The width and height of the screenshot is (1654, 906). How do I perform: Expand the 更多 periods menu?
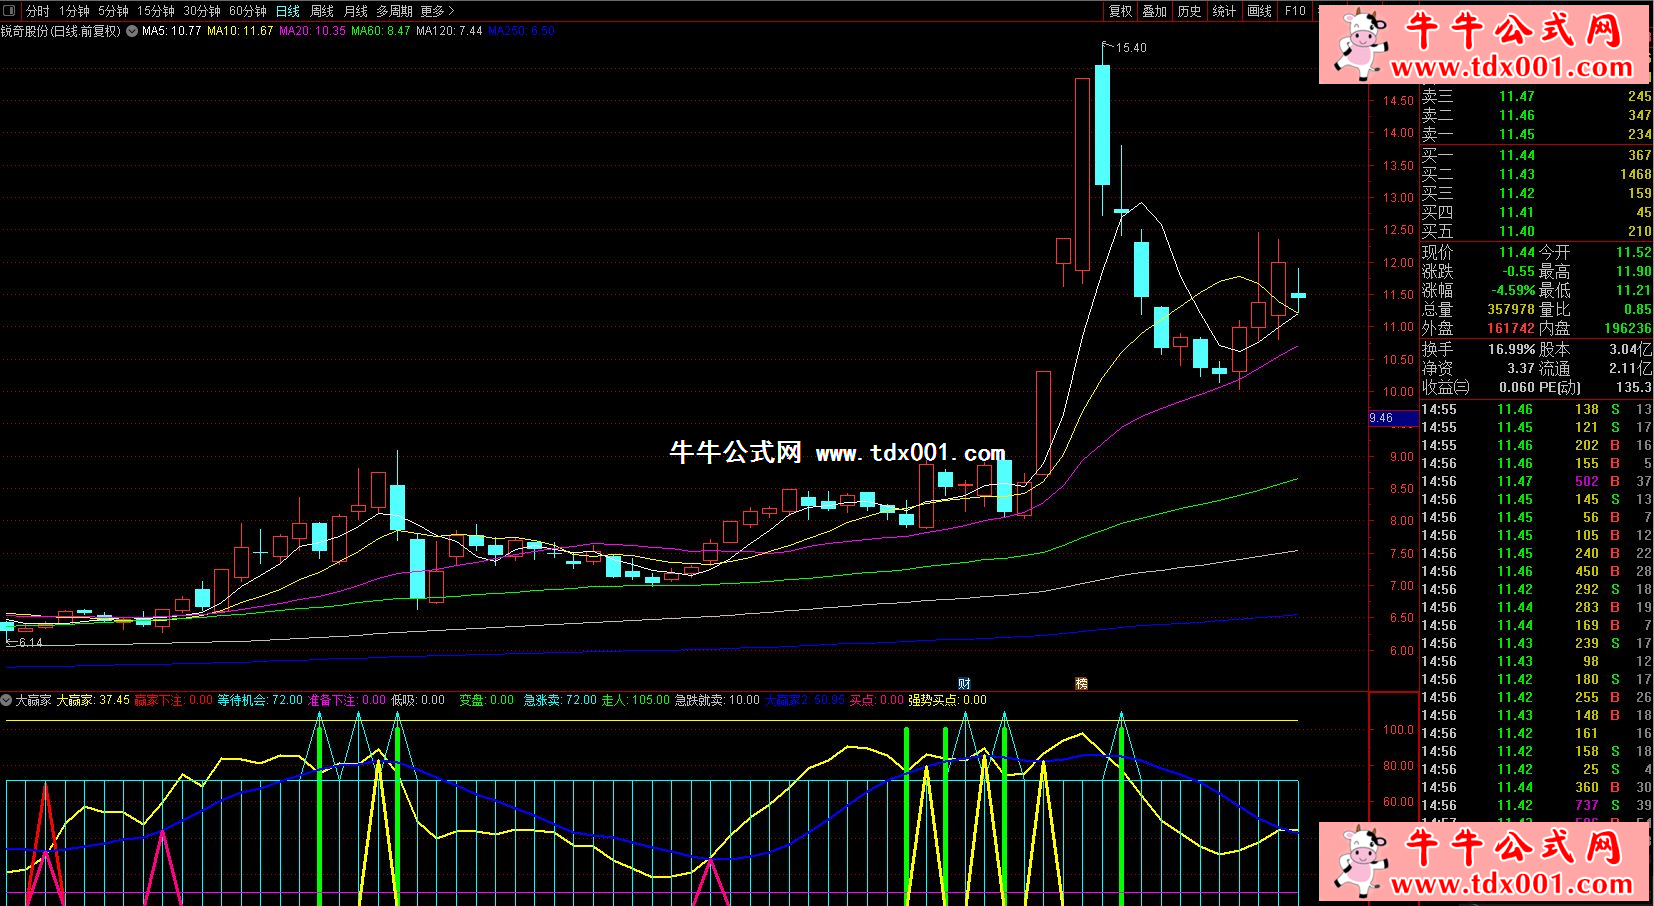437,11
